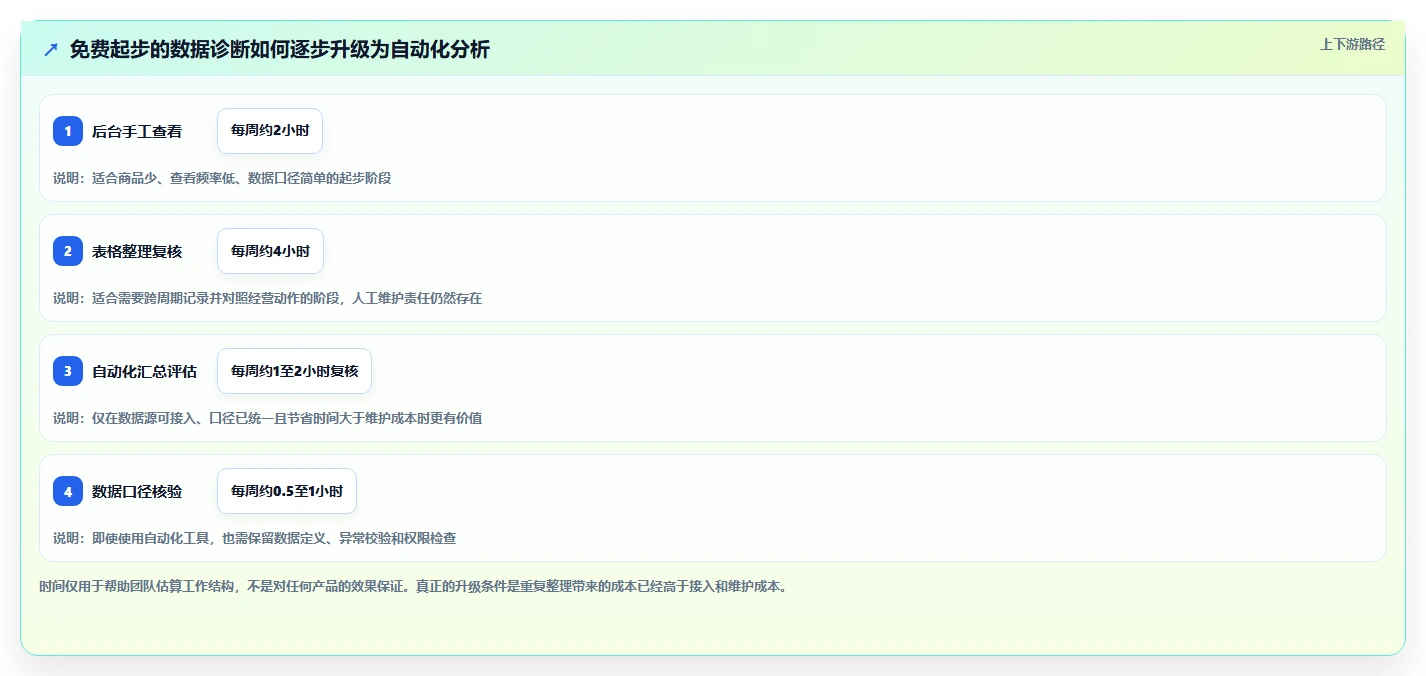Screen dimensions: 1426x676
Task: Click the description starting 说明:适合商品少
Action: [222, 178]
